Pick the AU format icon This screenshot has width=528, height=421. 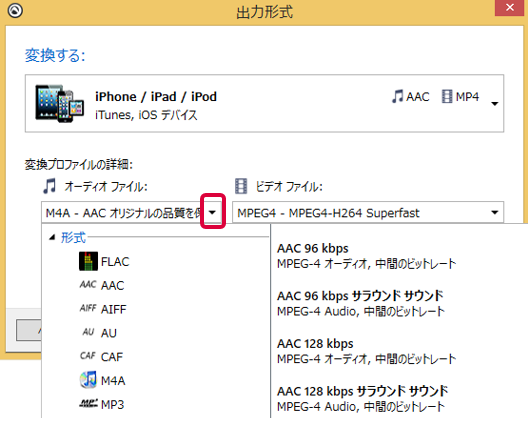[x=88, y=332]
